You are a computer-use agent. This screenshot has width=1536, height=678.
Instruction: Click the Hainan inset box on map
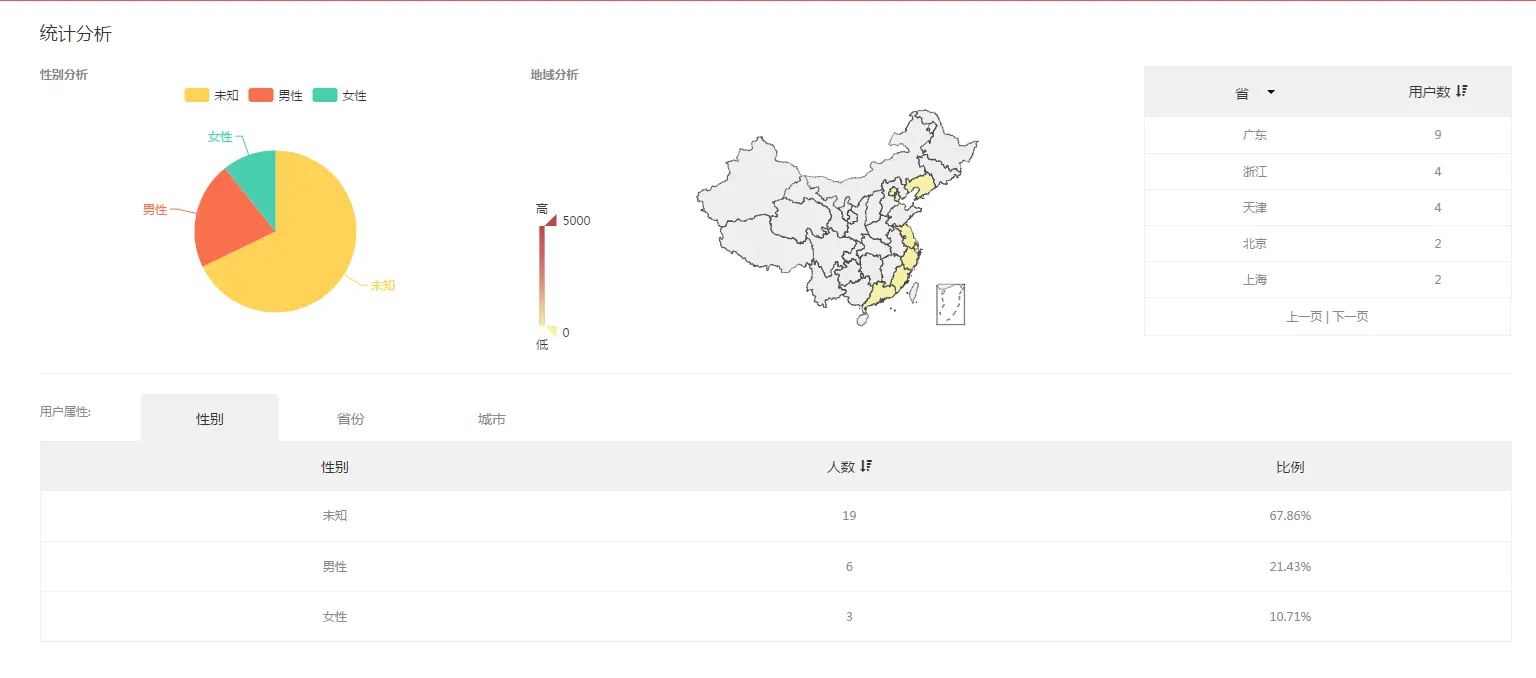tap(950, 305)
